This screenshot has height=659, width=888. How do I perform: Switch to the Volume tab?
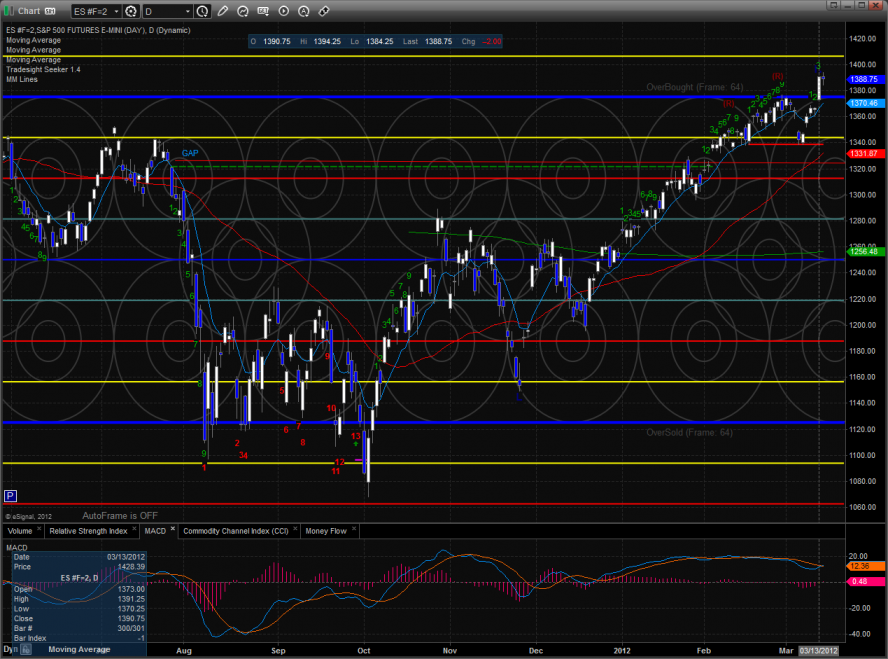click(x=20, y=531)
